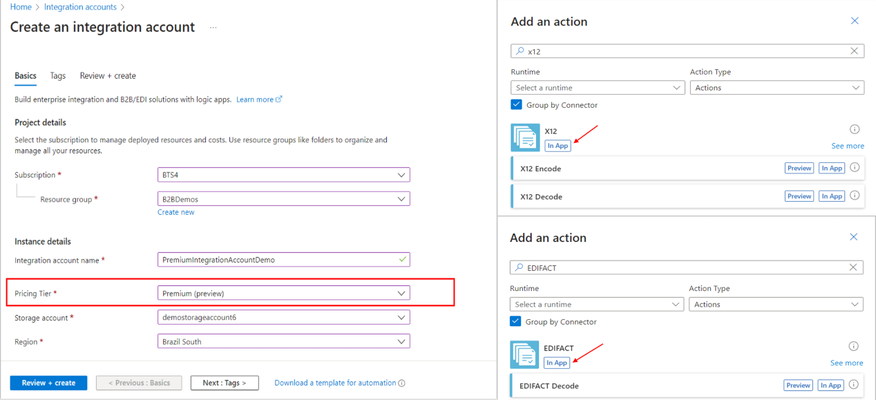This screenshot has width=876, height=400.
Task: Close the upper Add an action panel
Action: click(854, 21)
